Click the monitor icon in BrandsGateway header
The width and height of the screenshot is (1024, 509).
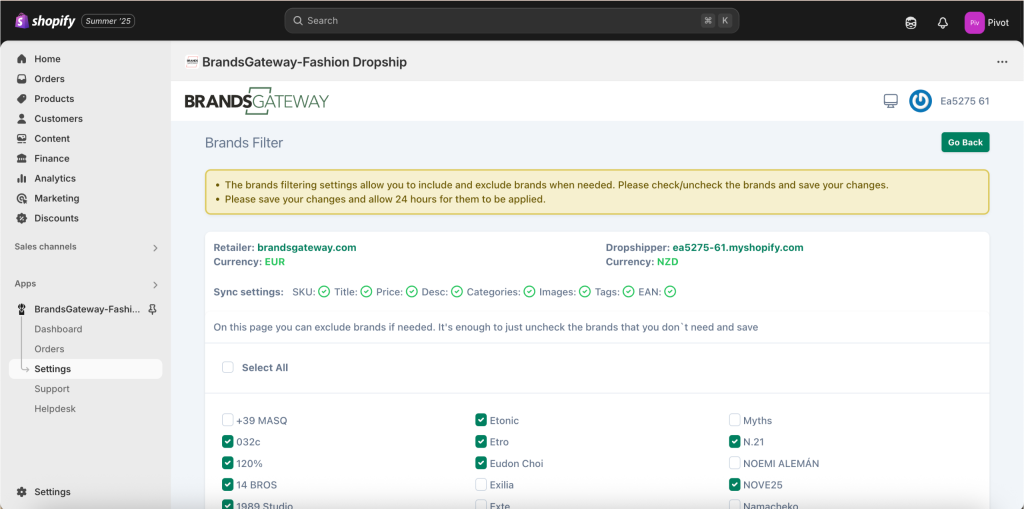[890, 101]
